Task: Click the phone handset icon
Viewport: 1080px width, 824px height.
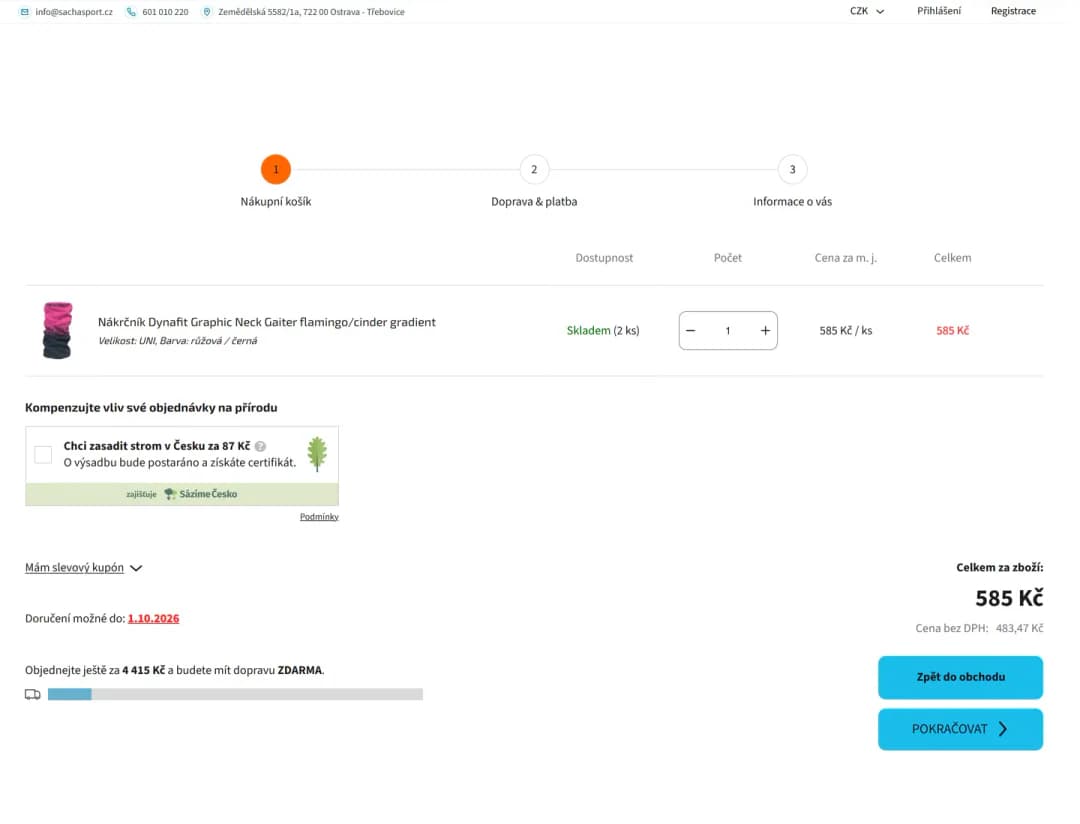Action: coord(131,12)
